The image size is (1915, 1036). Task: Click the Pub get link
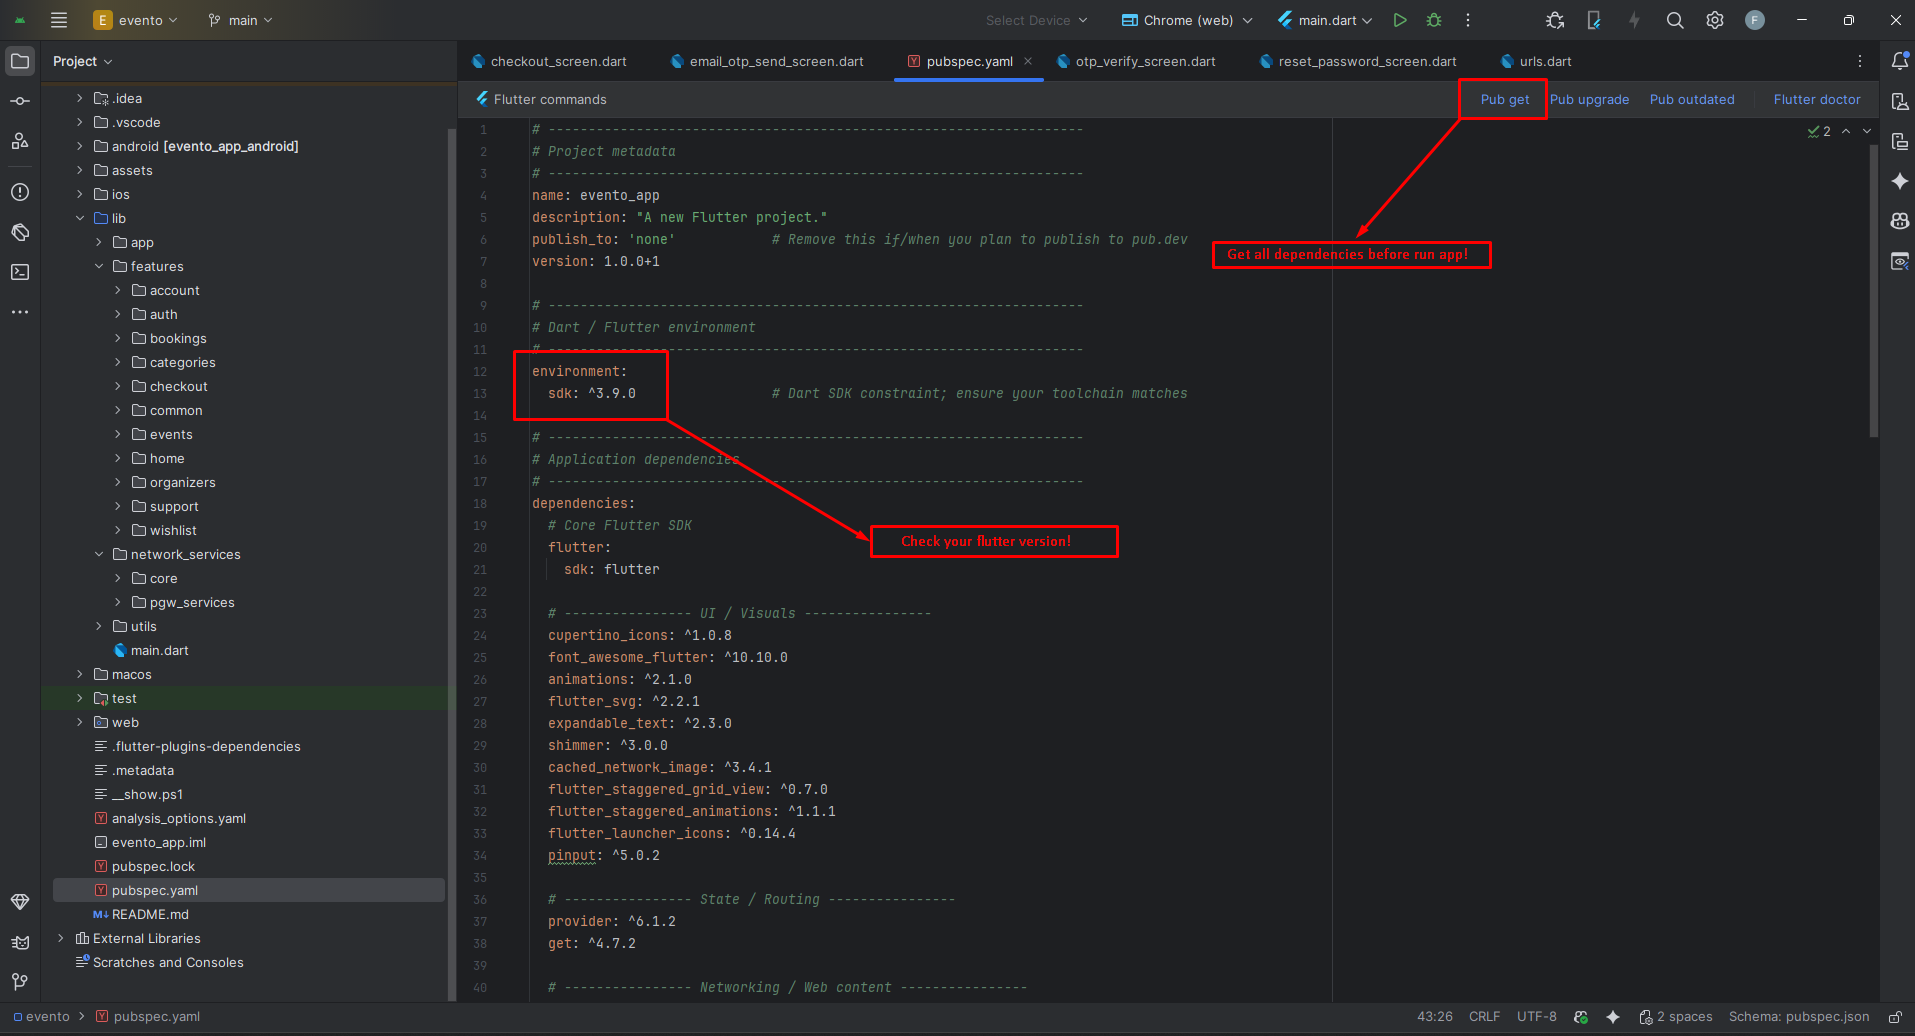[x=1504, y=99]
